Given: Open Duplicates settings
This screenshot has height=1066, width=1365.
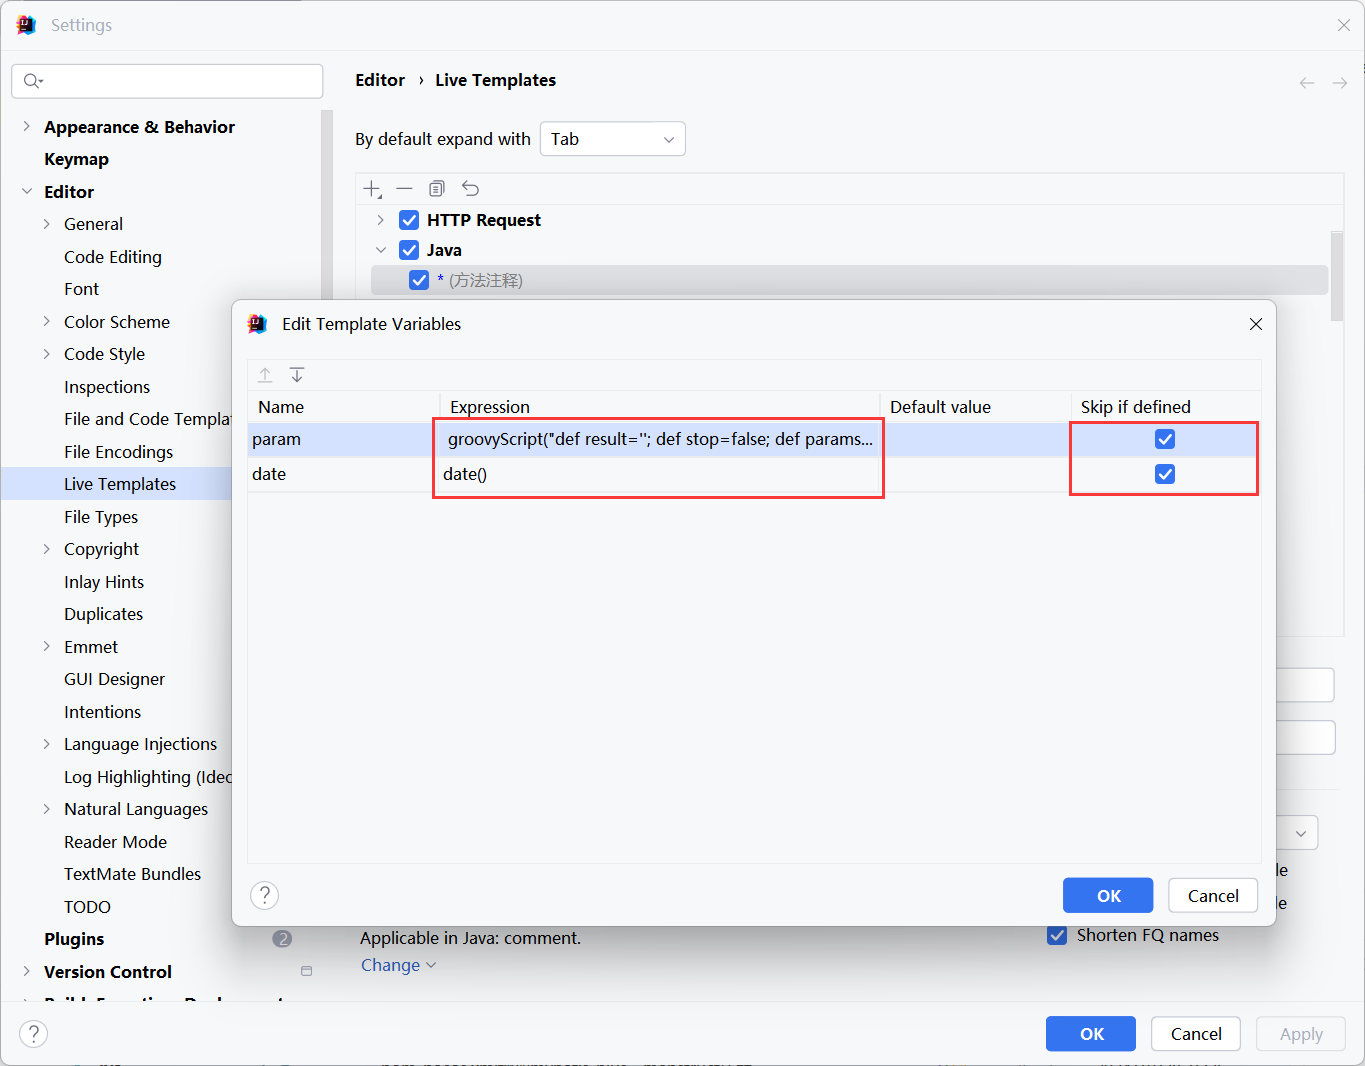Looking at the screenshot, I should coord(104,614).
